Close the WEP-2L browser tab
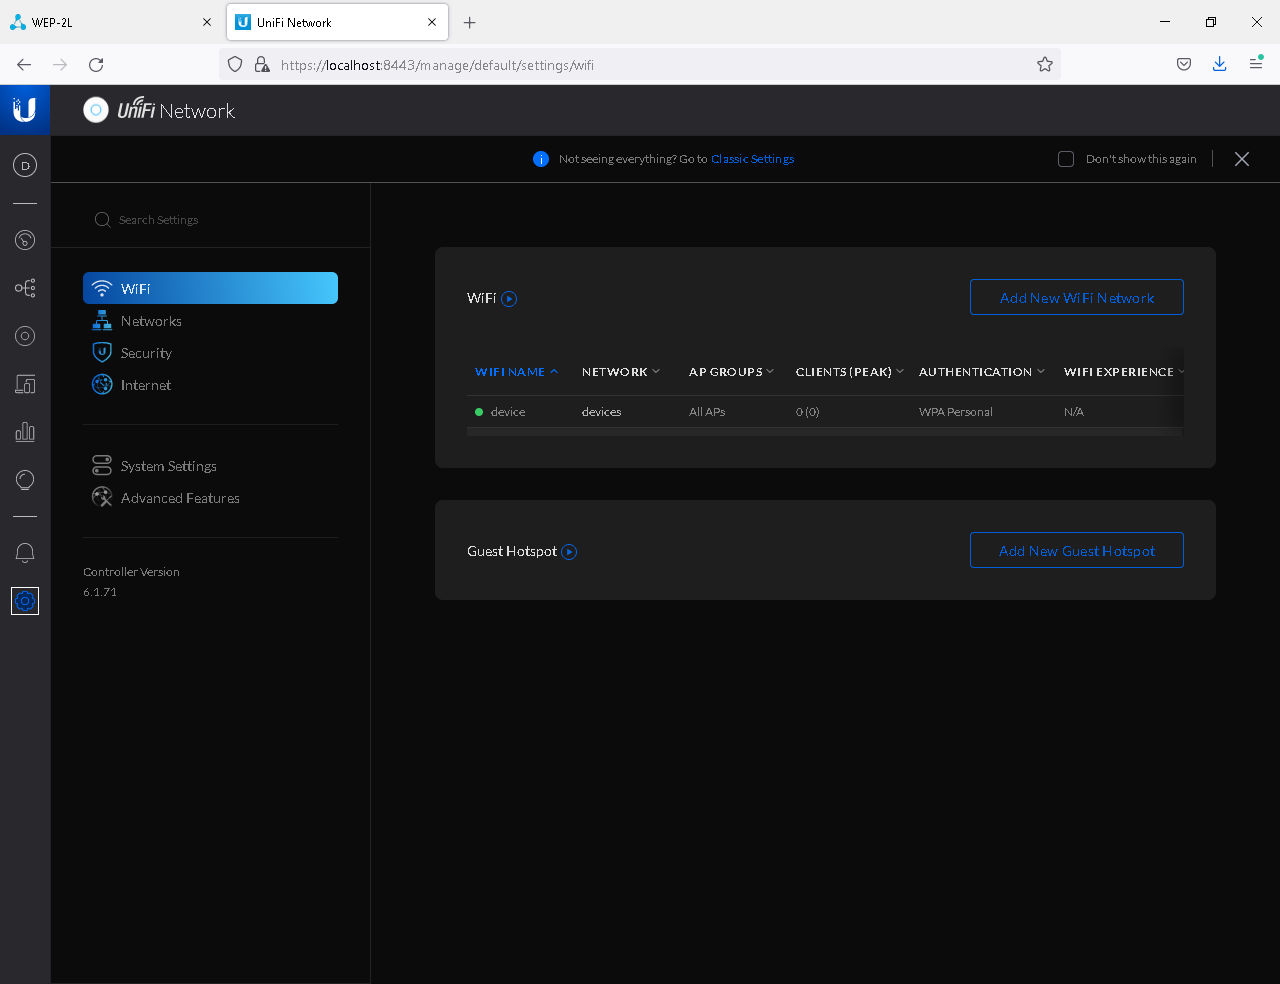The image size is (1280, 984). click(x=207, y=22)
